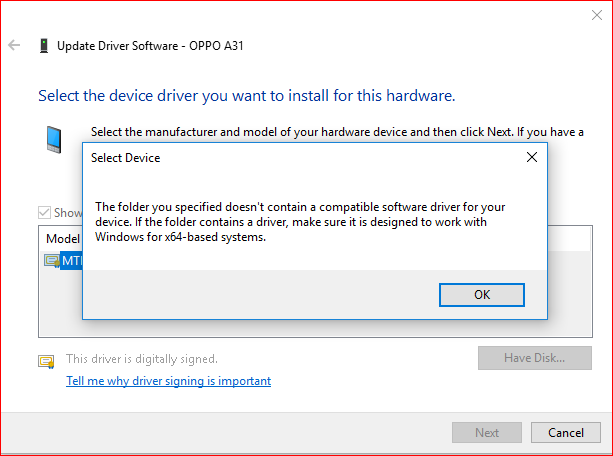This screenshot has height=456, width=613.
Task: Go back with the arrow in the wizard header
Action: pyautogui.click(x=14, y=45)
